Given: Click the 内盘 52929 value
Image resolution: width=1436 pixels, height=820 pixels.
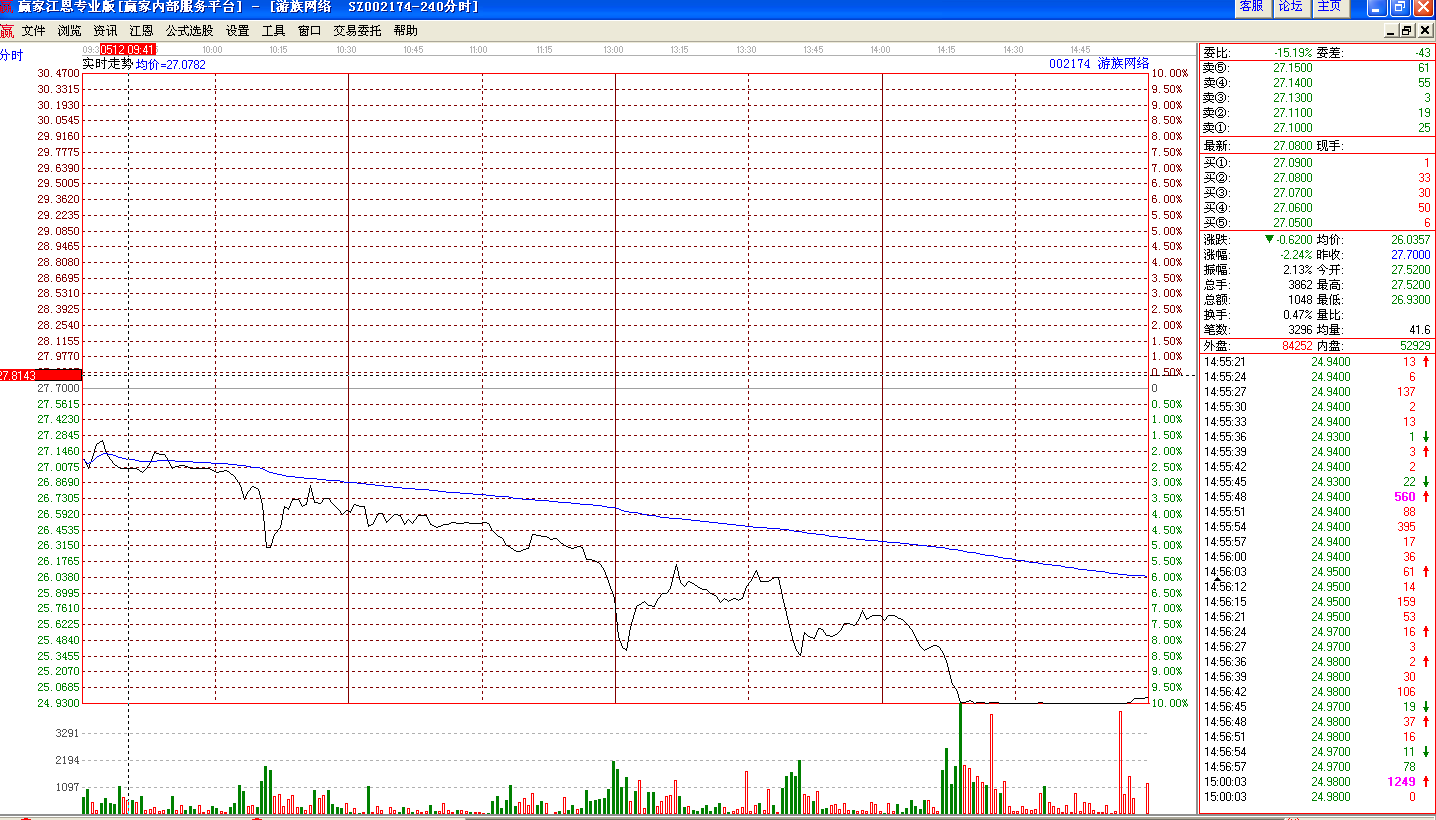Looking at the screenshot, I should pos(1414,346).
